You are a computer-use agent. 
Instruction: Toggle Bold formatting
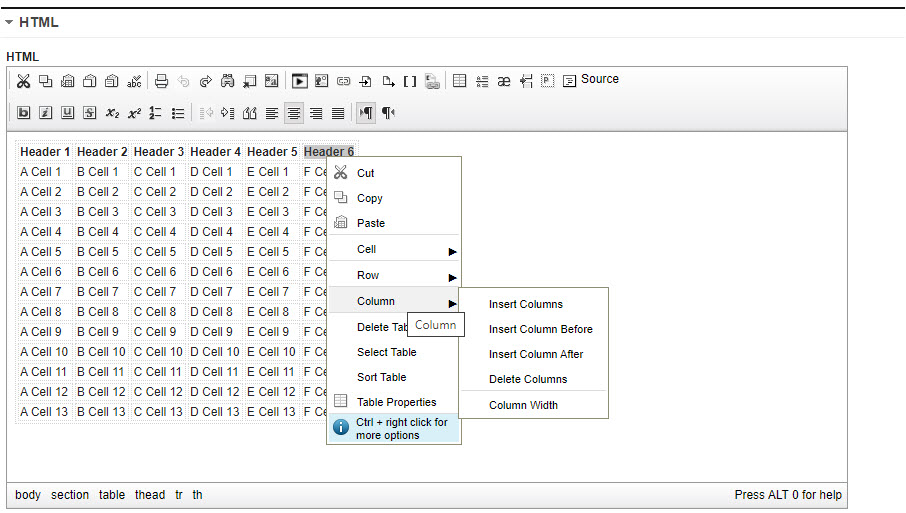point(24,113)
